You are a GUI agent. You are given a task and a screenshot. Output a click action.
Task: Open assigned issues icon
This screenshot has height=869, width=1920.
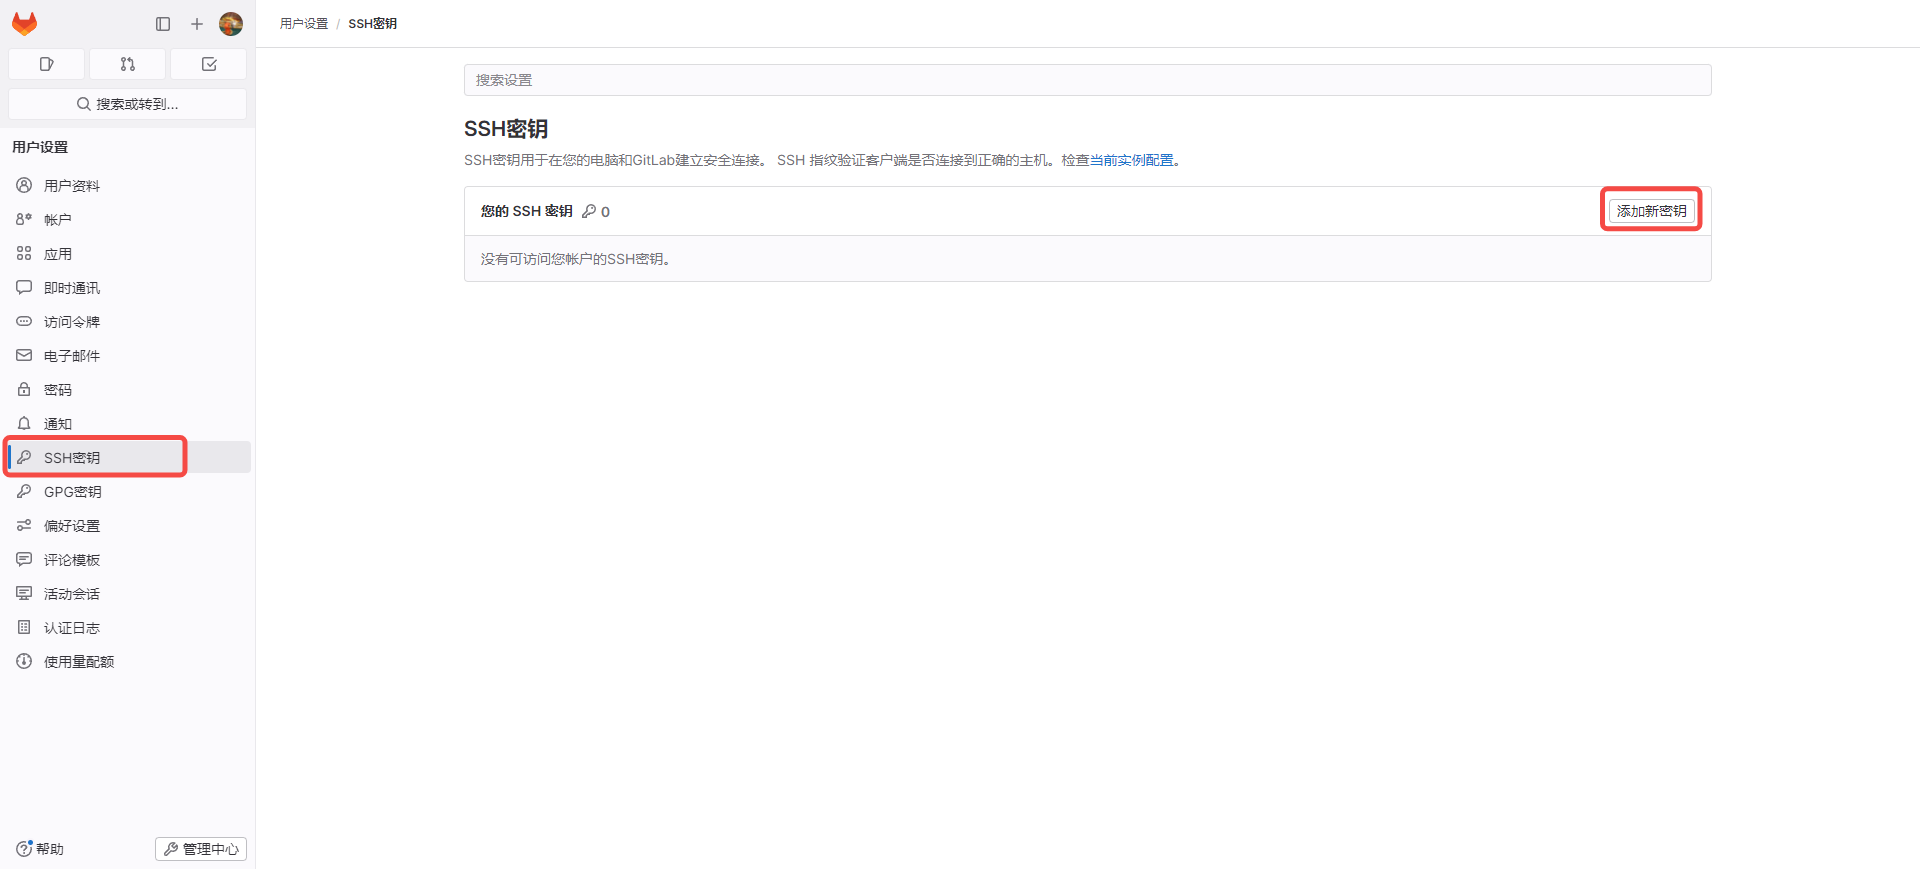tap(47, 64)
